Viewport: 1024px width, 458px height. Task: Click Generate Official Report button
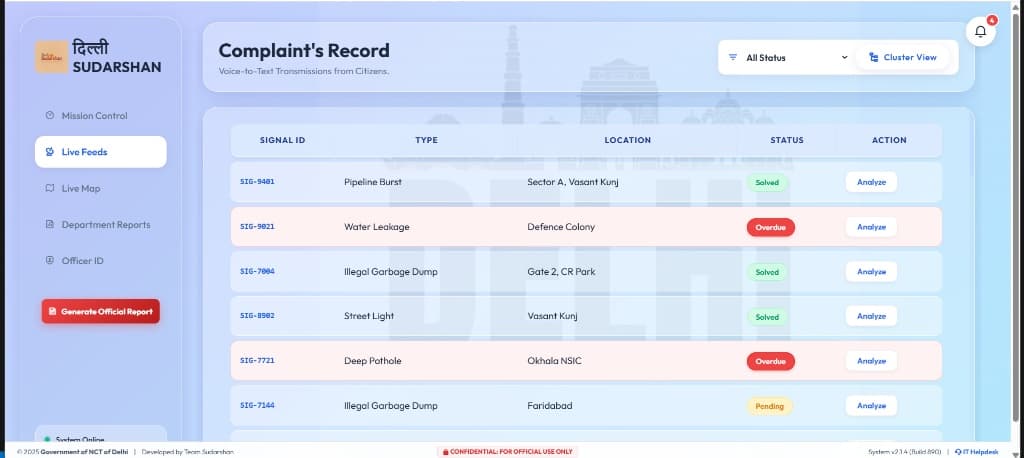coord(101,312)
